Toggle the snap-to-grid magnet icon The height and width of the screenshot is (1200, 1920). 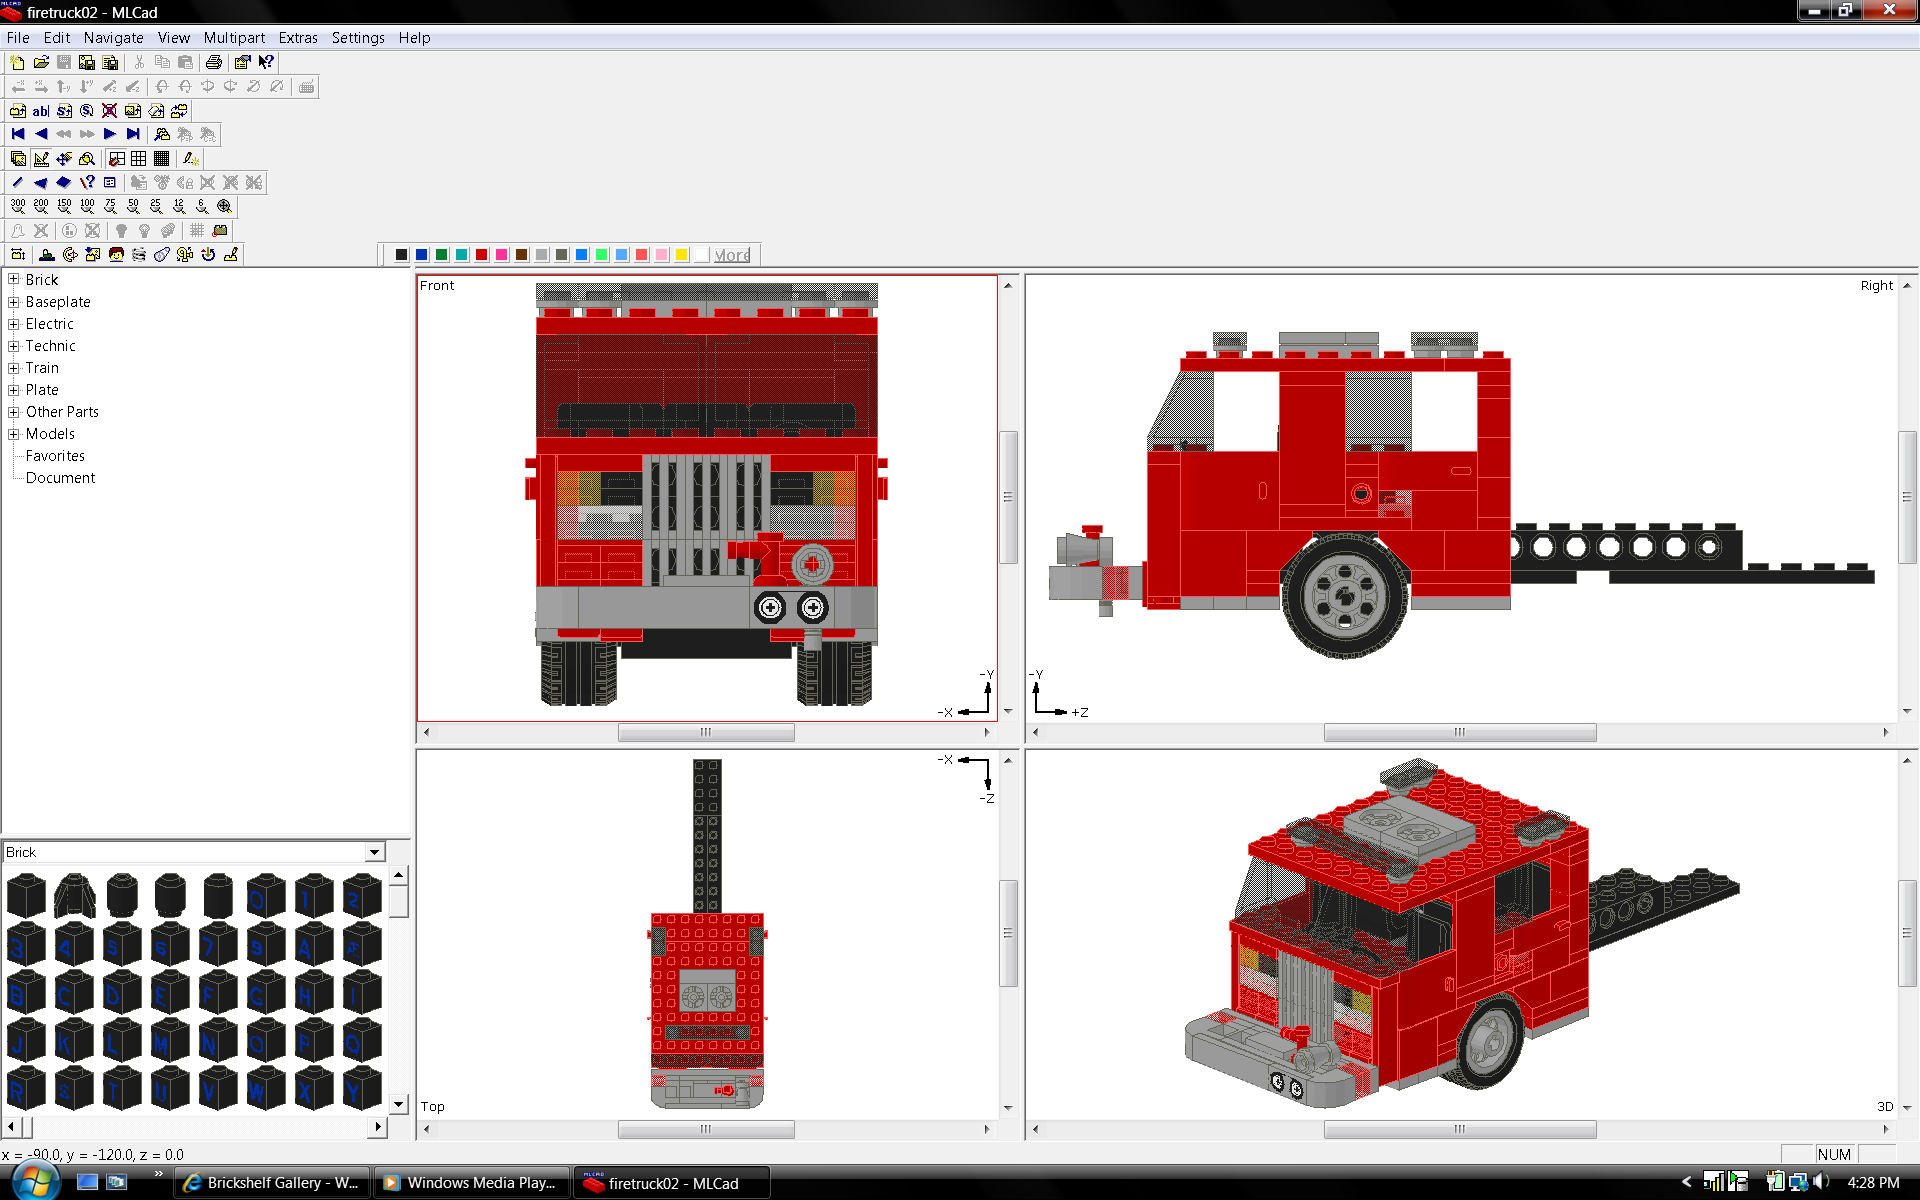click(116, 159)
